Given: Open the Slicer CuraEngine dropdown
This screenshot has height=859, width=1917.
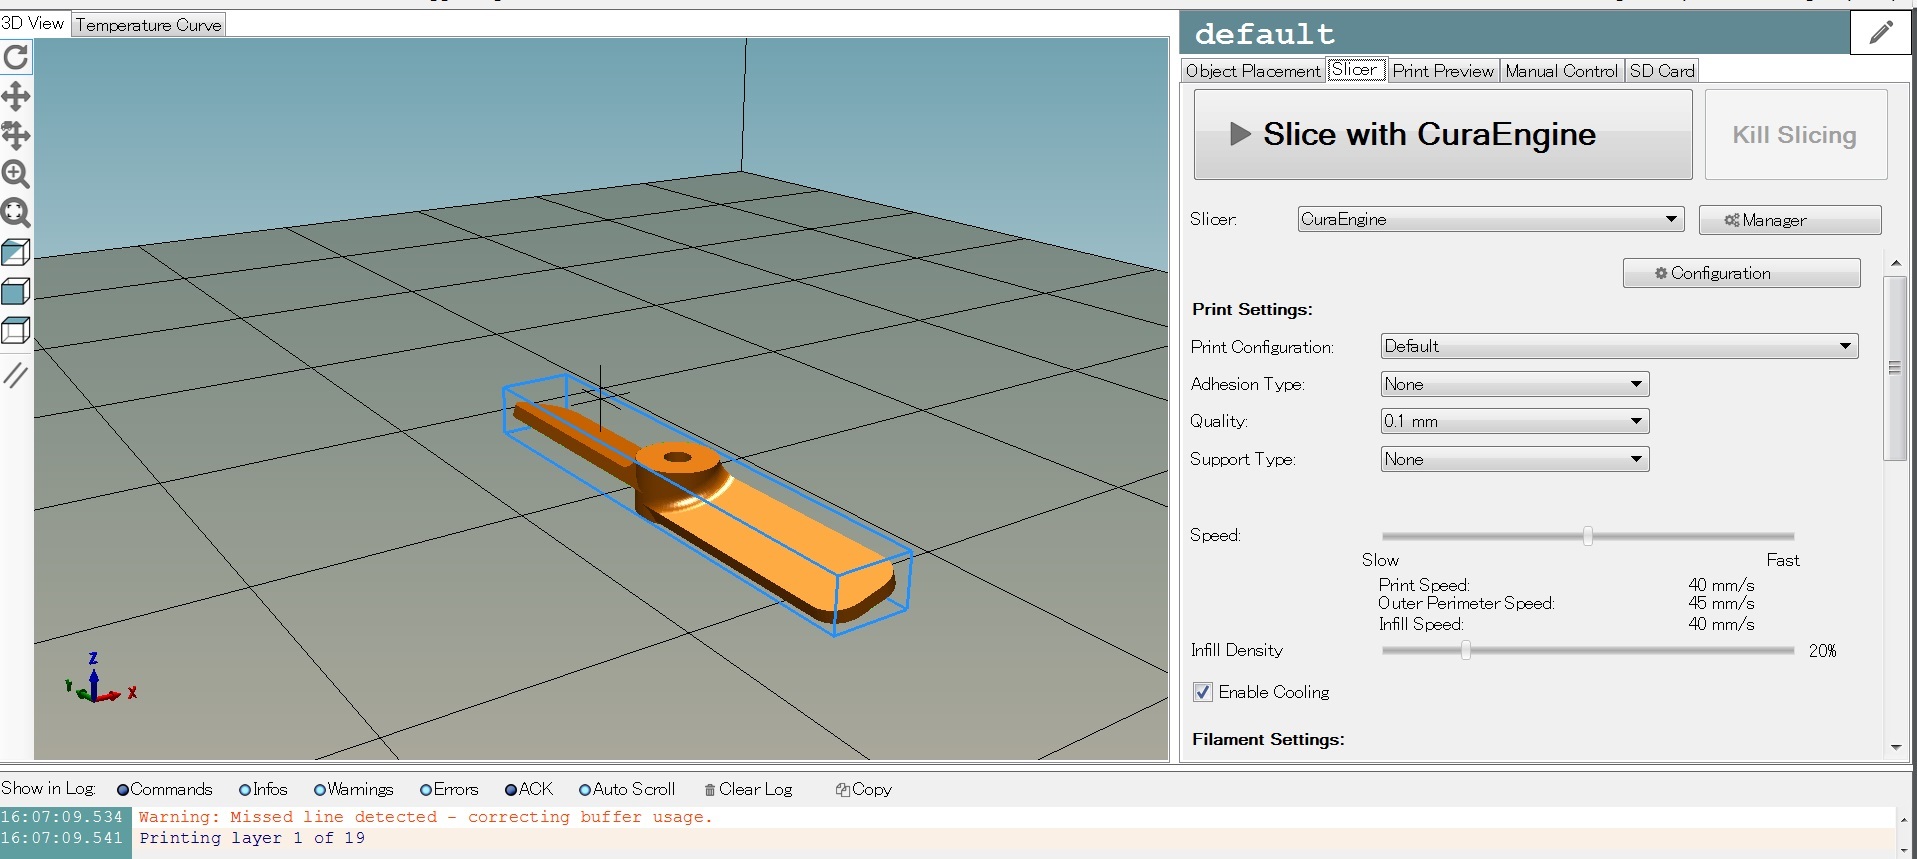Looking at the screenshot, I should (1491, 219).
